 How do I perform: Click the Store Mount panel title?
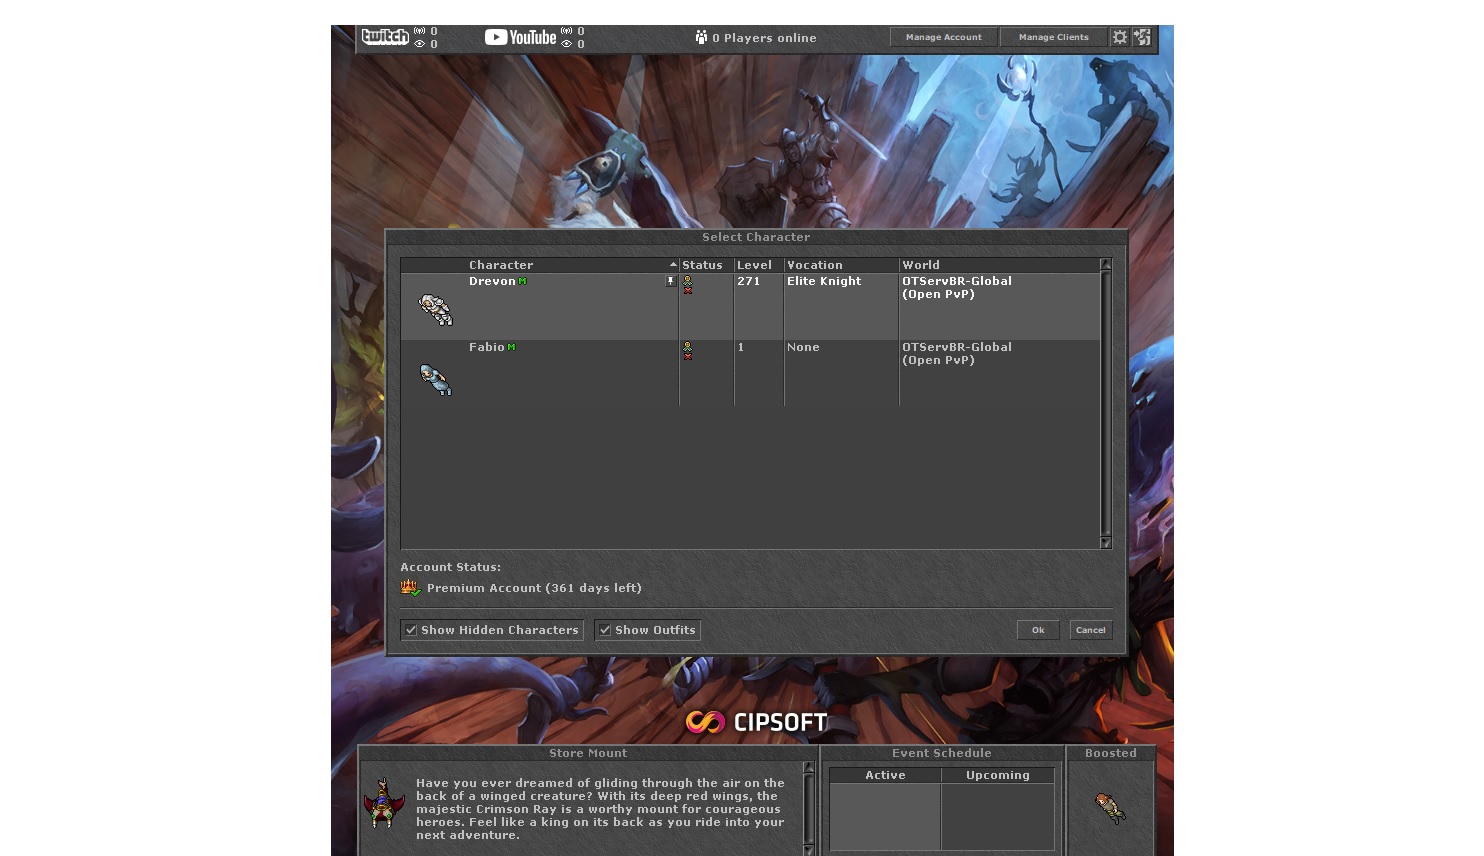point(588,753)
